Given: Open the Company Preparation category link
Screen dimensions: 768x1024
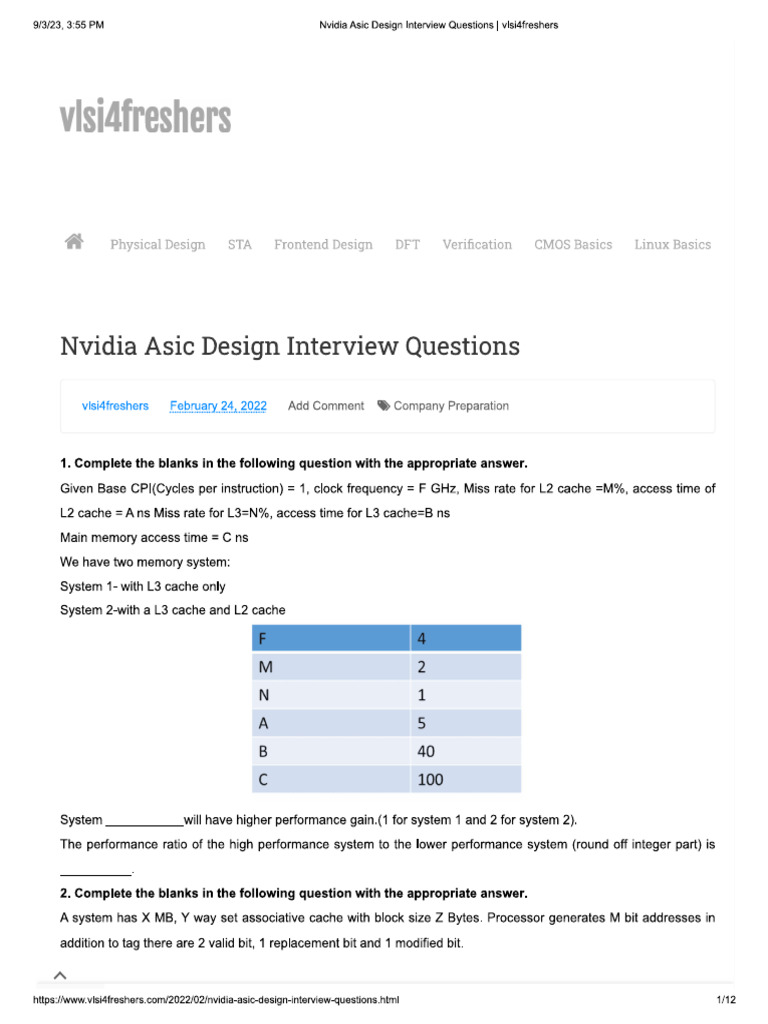Looking at the screenshot, I should [x=451, y=406].
